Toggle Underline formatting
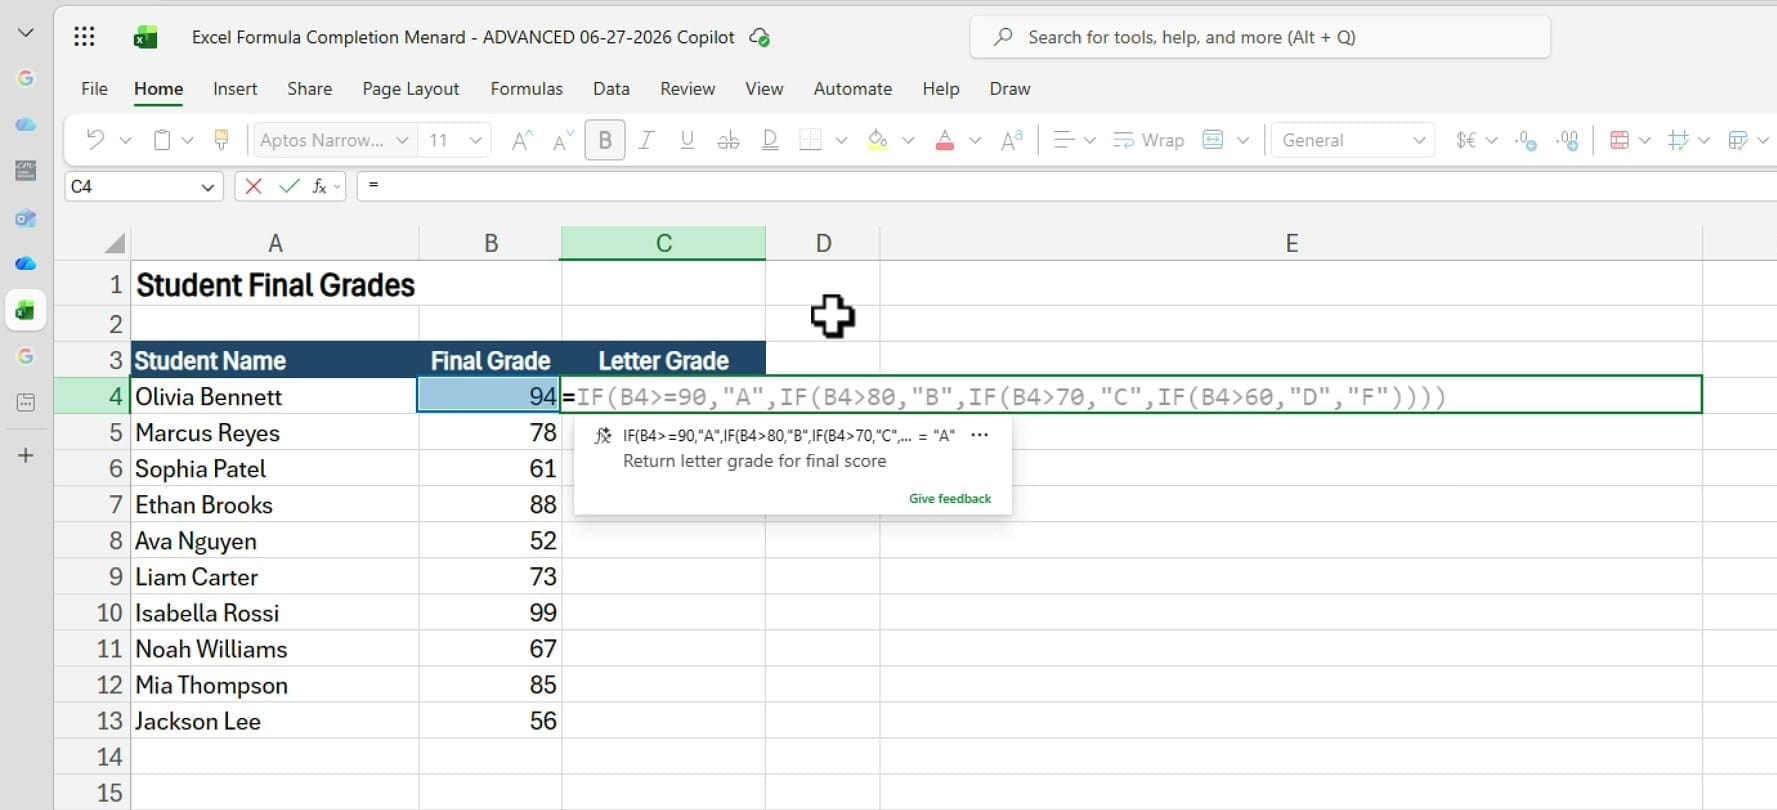1777x810 pixels. coord(687,140)
